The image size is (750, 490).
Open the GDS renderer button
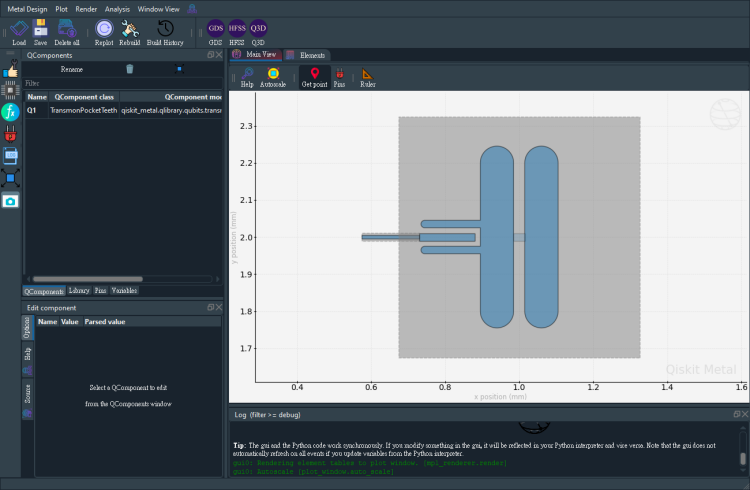(215, 33)
